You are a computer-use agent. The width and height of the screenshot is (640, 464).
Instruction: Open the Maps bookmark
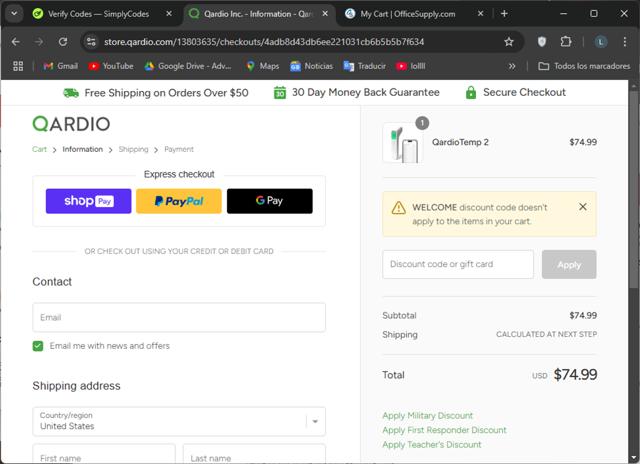[263, 66]
